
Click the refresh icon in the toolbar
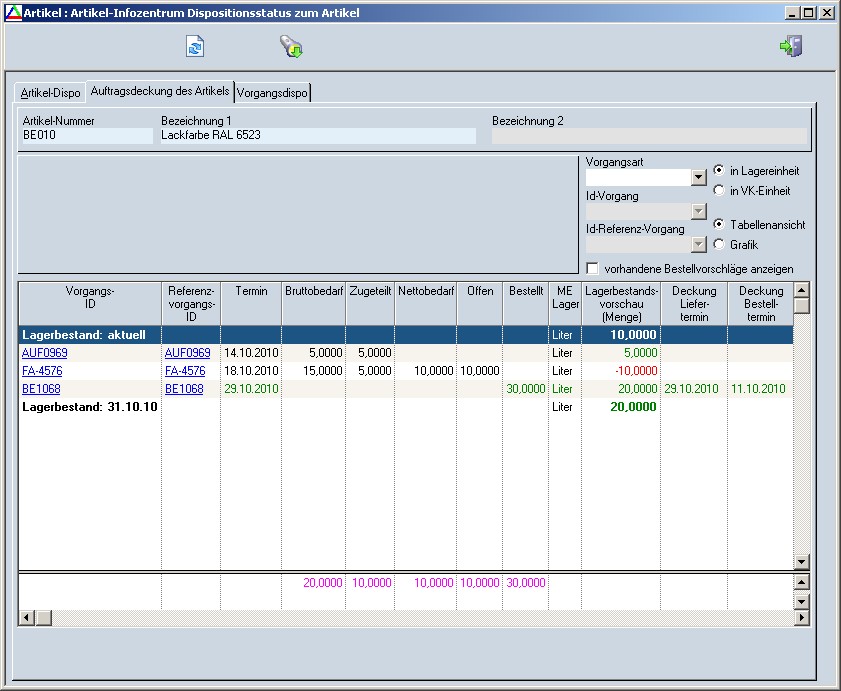195,46
